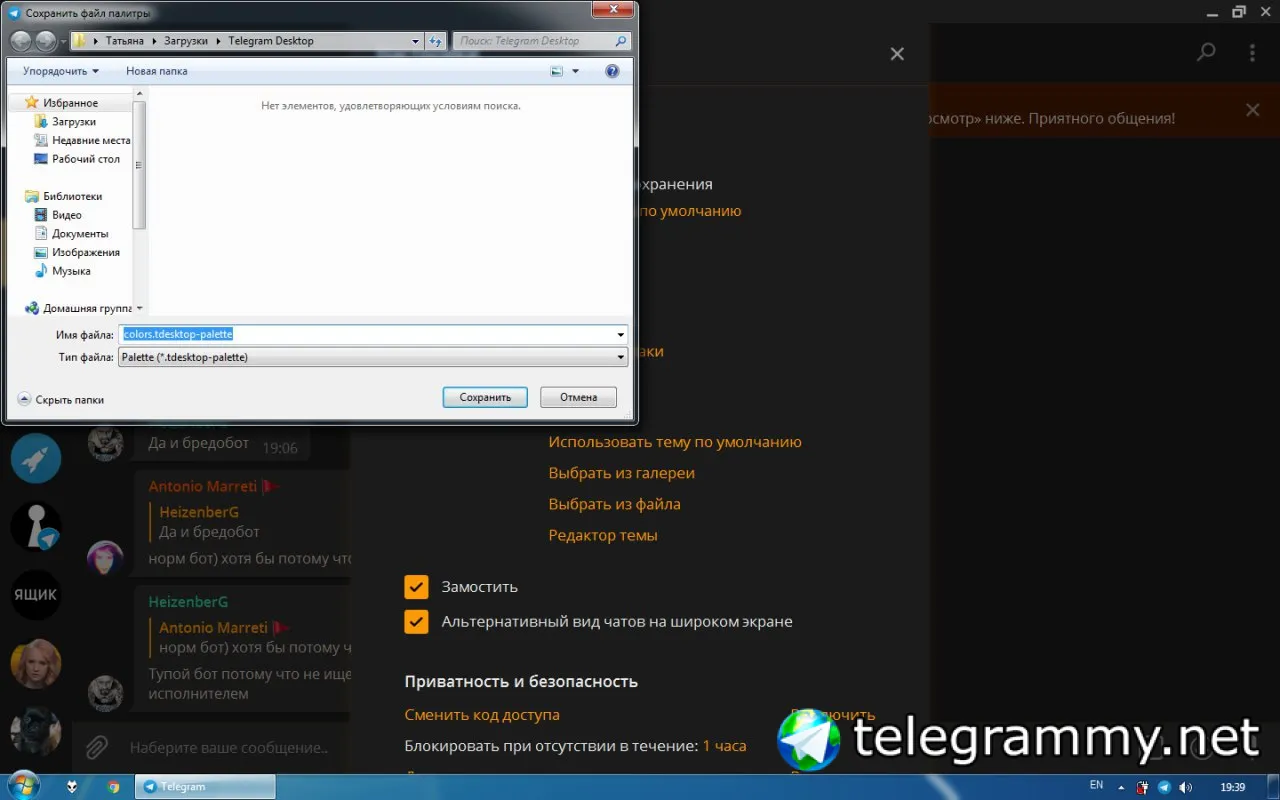Click the arrow before Татьяна in the address bar

[96, 41]
